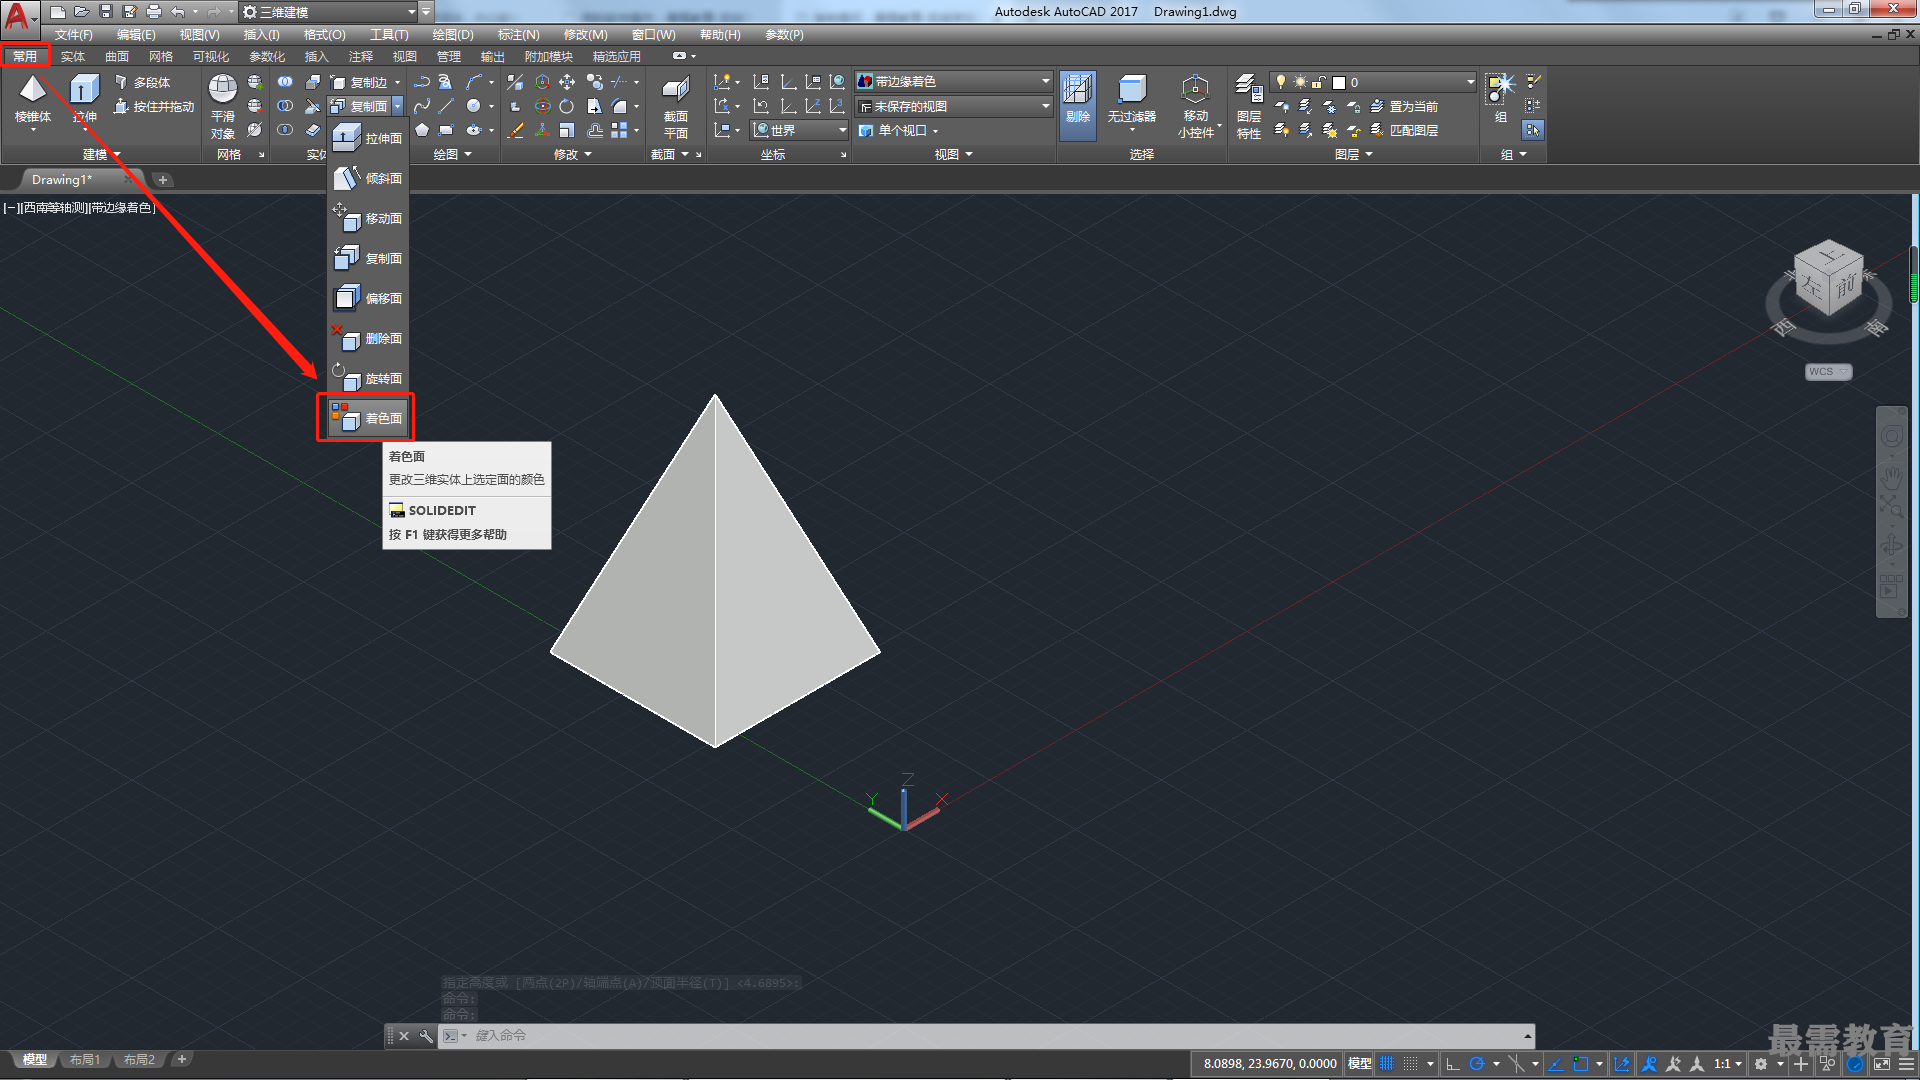Click Match Layer (匹配图层) button
Screen dimensions: 1920x1080
pos(1404,130)
